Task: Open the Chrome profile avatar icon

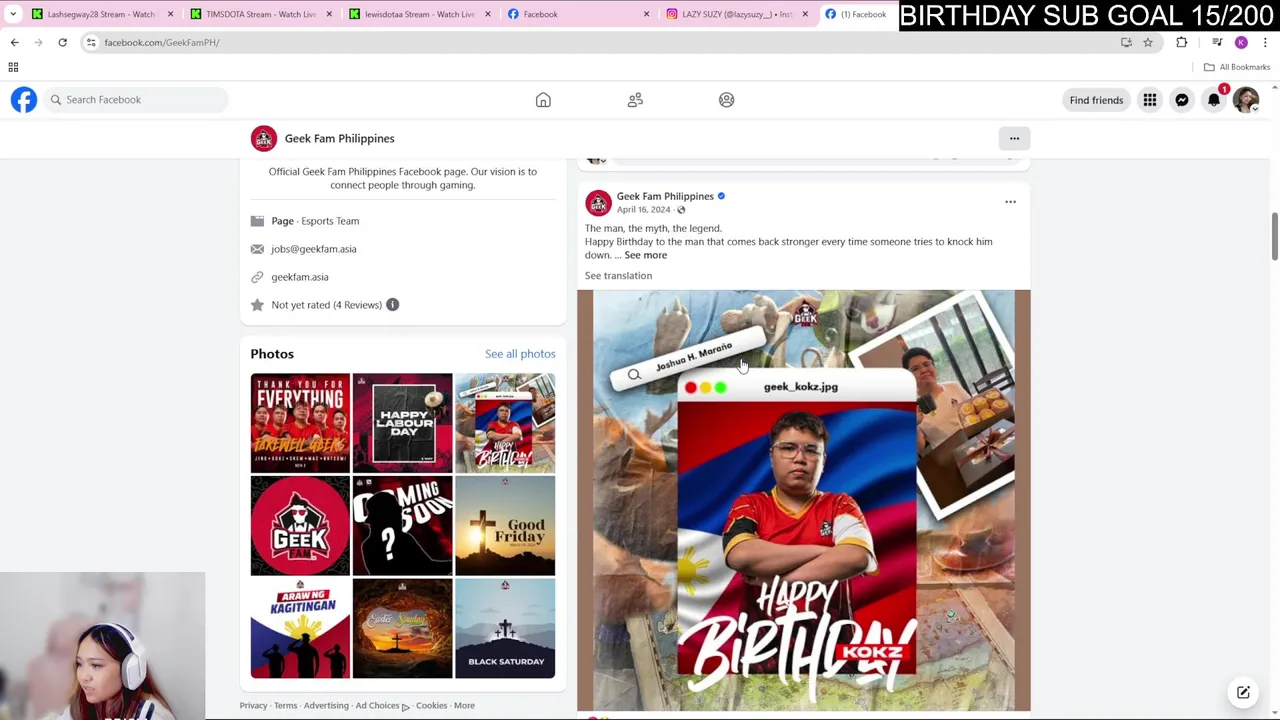Action: [x=1241, y=42]
